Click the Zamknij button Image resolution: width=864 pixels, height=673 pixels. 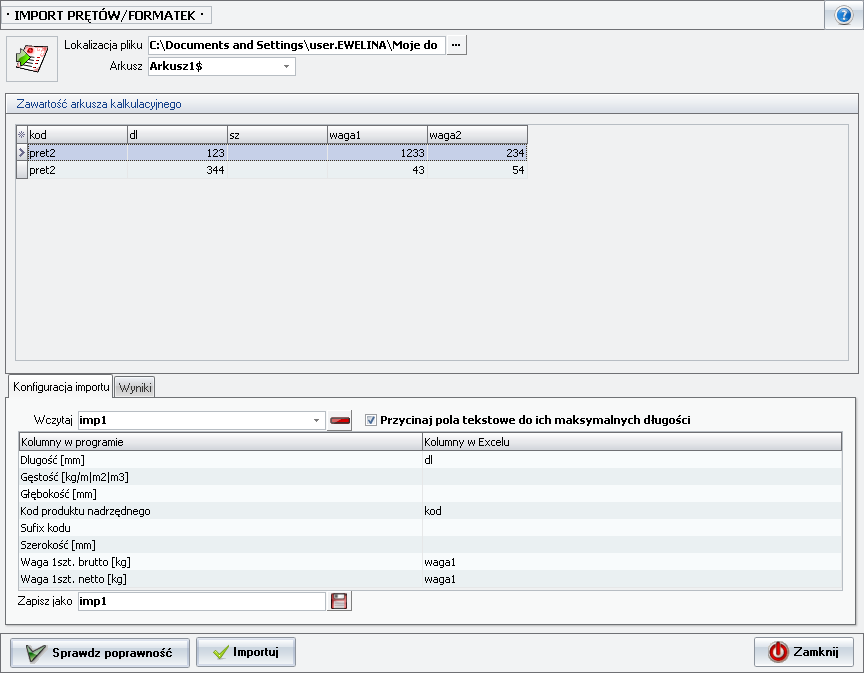pyautogui.click(x=804, y=652)
